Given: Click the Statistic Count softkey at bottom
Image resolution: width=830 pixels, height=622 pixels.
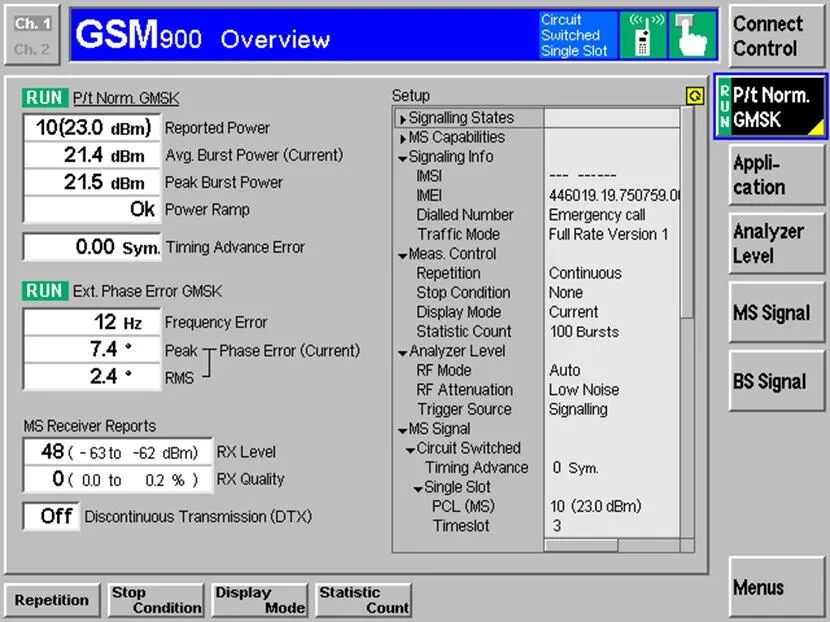Looking at the screenshot, I should tap(363, 600).
